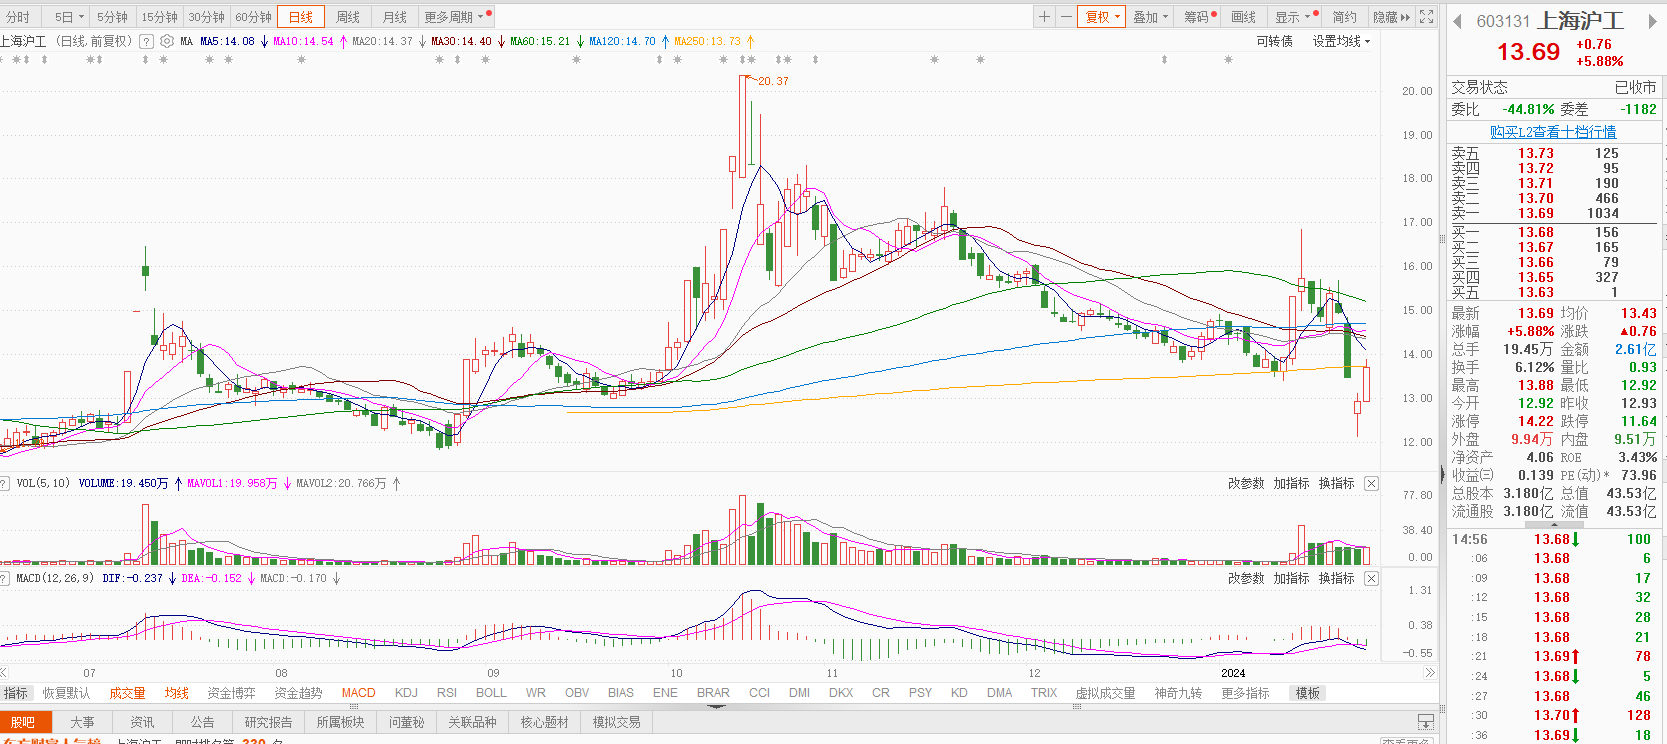Click 换指标 in the VOL panel
1667x744 pixels.
(1336, 484)
